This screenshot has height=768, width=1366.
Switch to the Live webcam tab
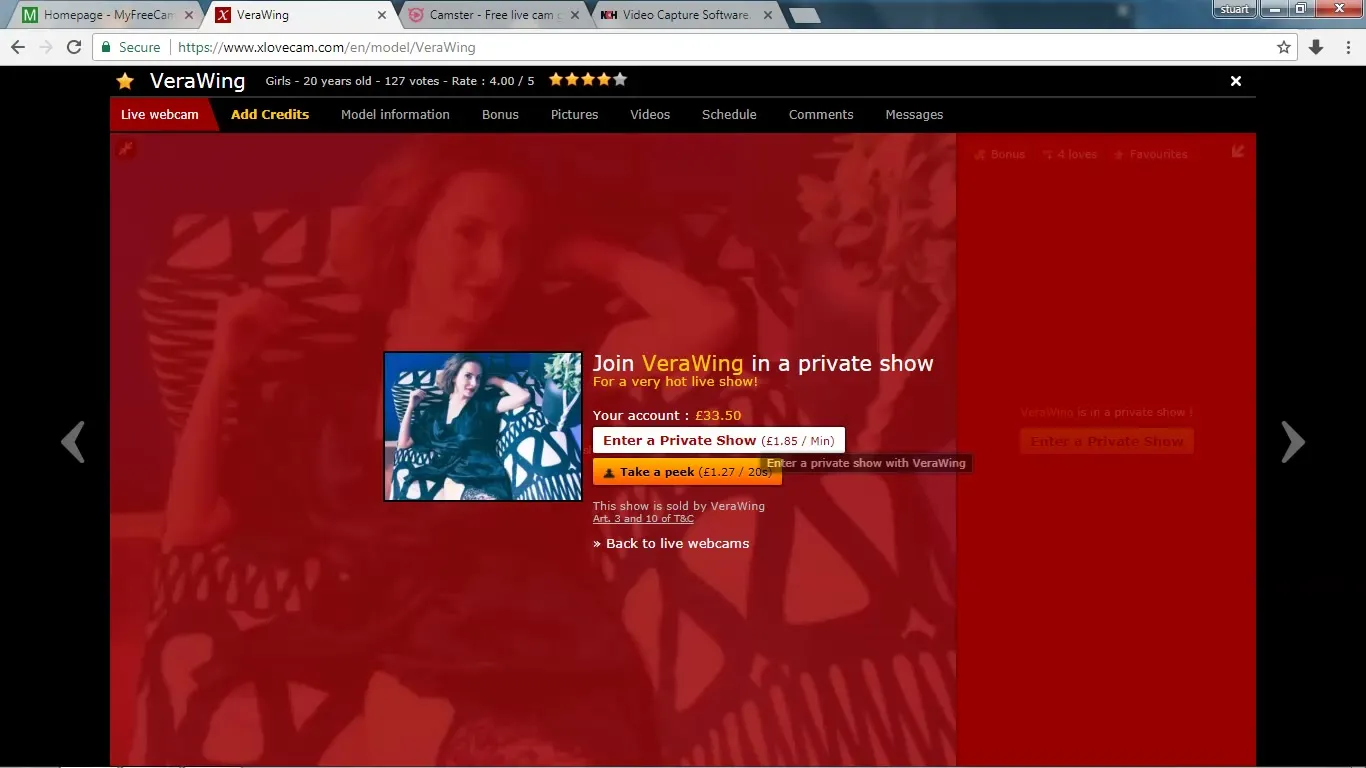160,114
